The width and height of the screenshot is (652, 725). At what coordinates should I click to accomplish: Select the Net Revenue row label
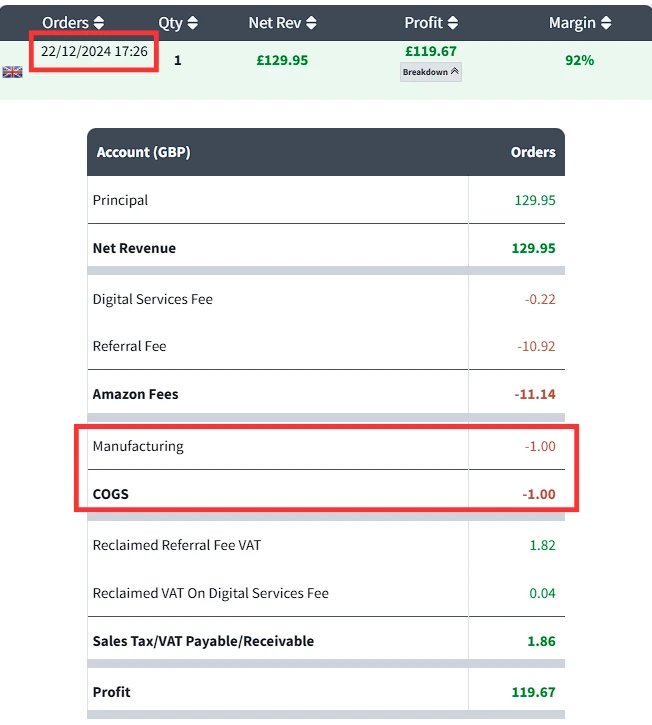click(x=134, y=248)
